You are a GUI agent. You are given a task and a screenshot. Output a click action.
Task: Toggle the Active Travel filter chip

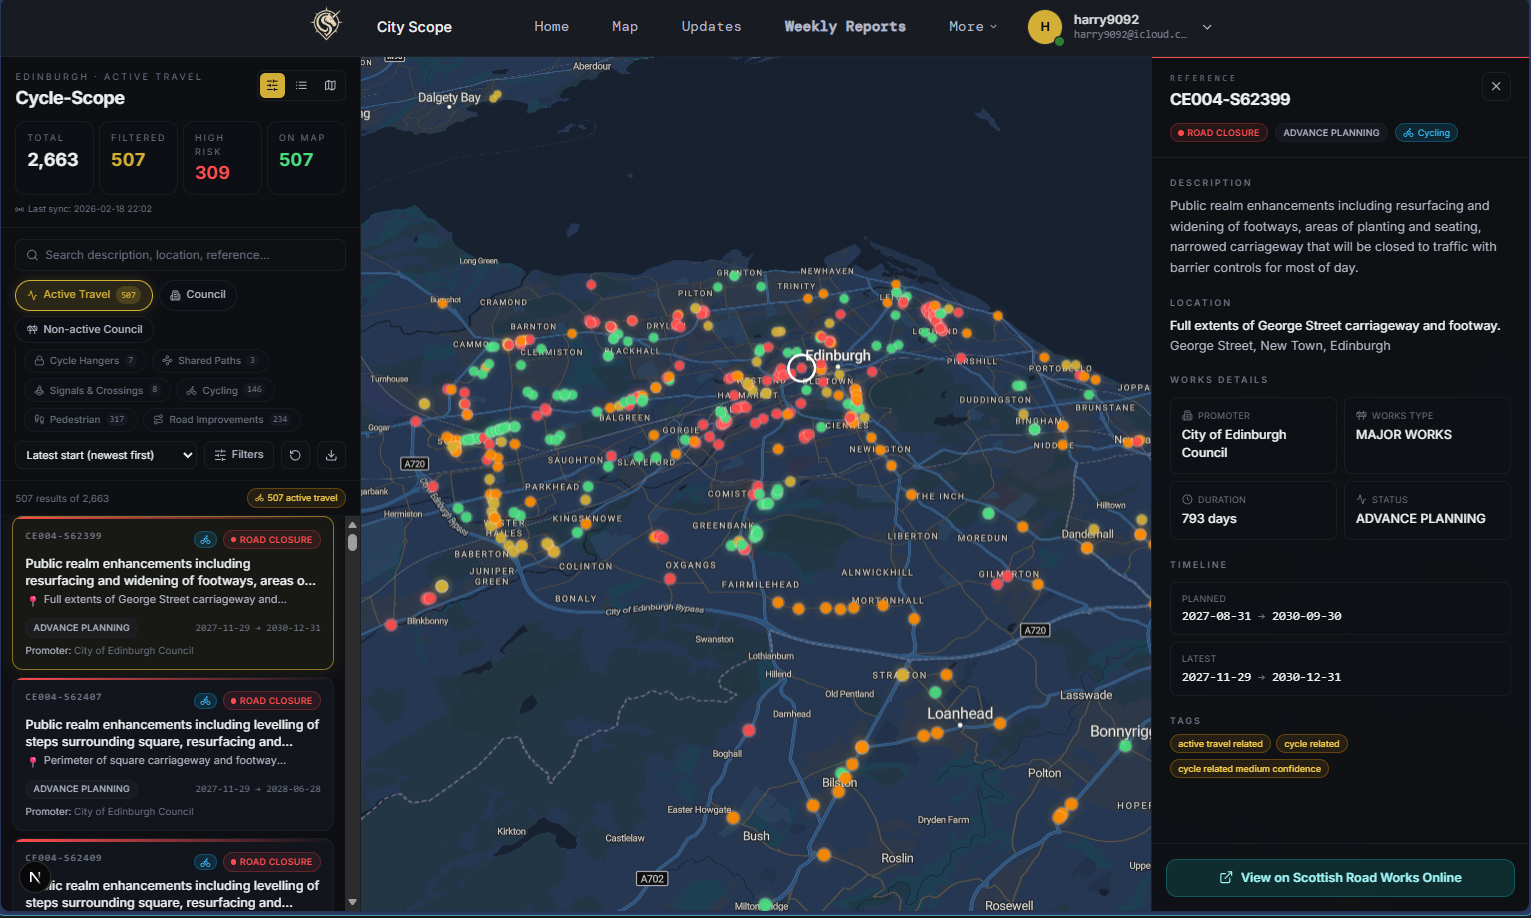pos(84,295)
